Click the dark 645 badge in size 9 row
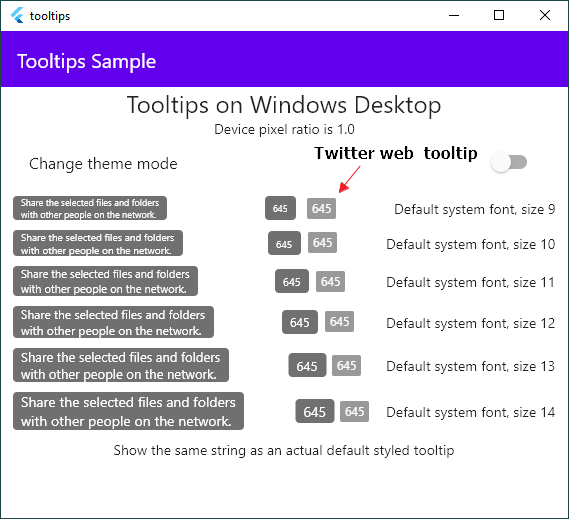This screenshot has height=519, width=569. click(x=280, y=208)
